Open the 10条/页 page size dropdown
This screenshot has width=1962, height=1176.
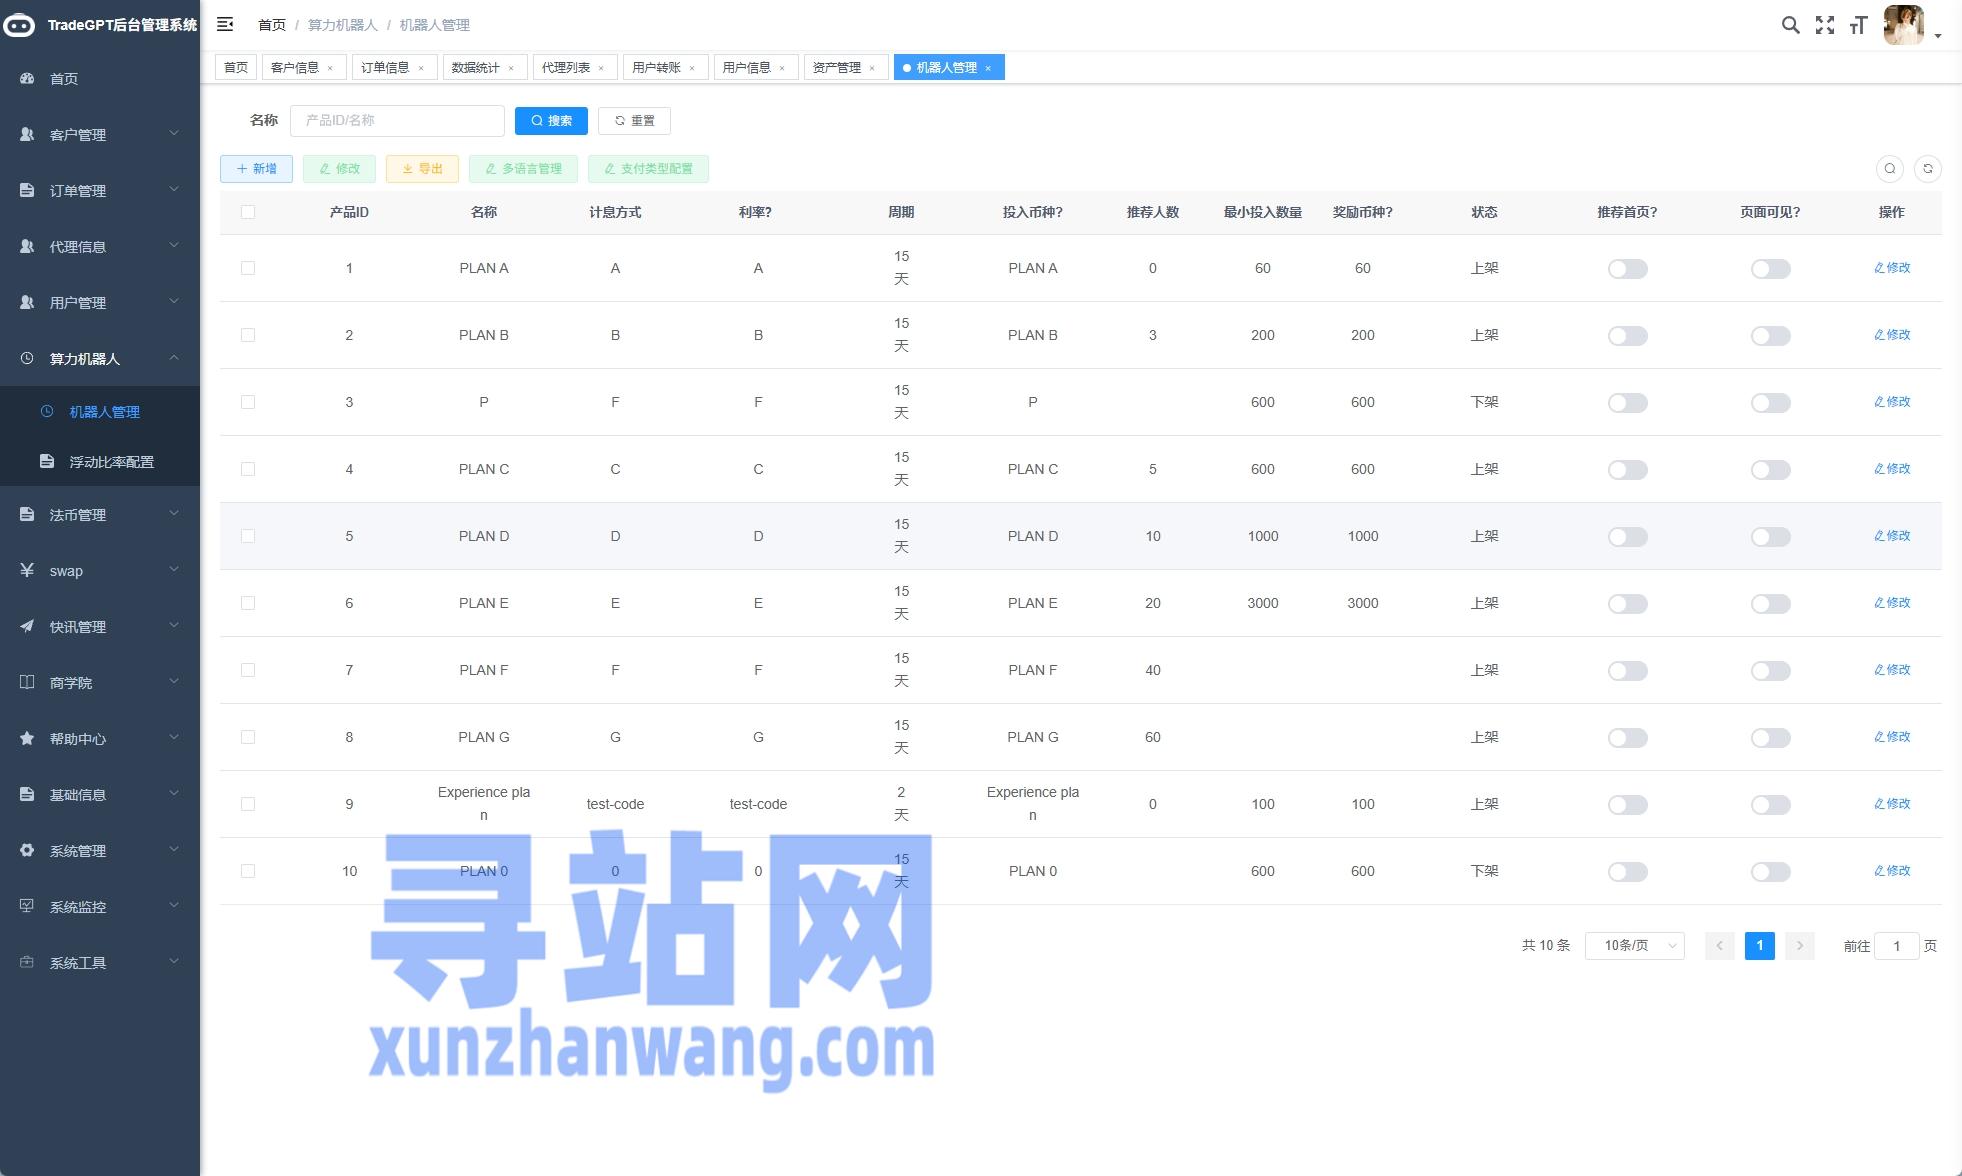[x=1634, y=945]
